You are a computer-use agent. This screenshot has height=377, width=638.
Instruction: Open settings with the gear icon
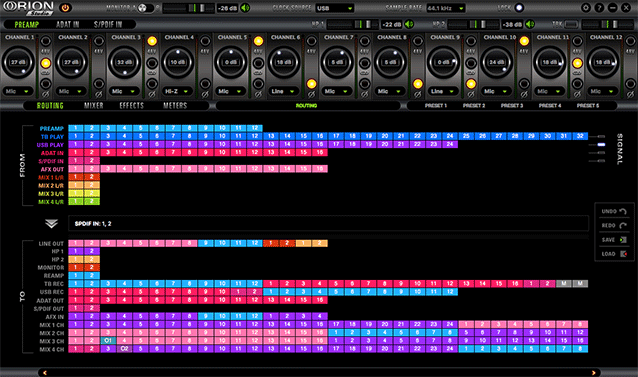[x=586, y=8]
